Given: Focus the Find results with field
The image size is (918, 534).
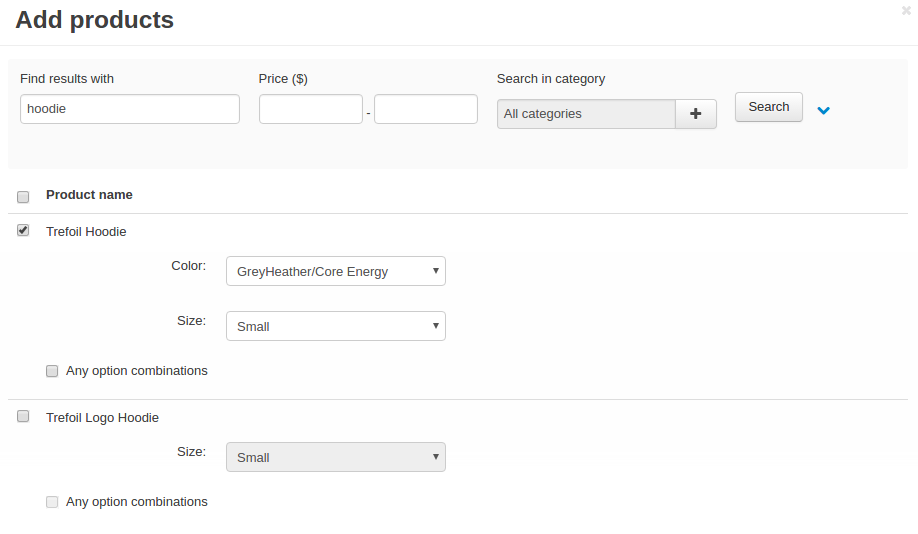Looking at the screenshot, I should coord(130,109).
